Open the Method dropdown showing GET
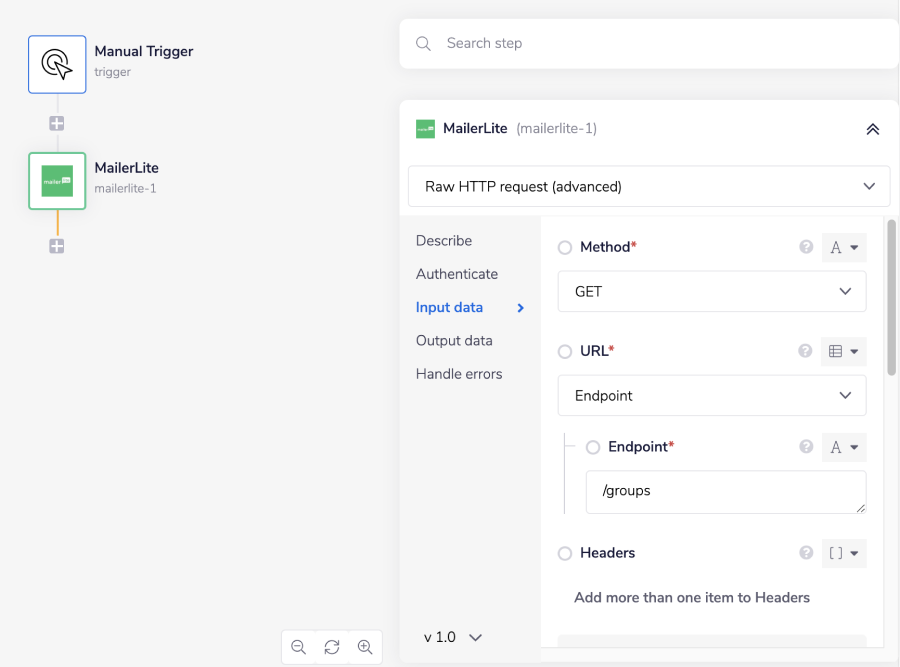The image size is (900, 667). tap(711, 291)
